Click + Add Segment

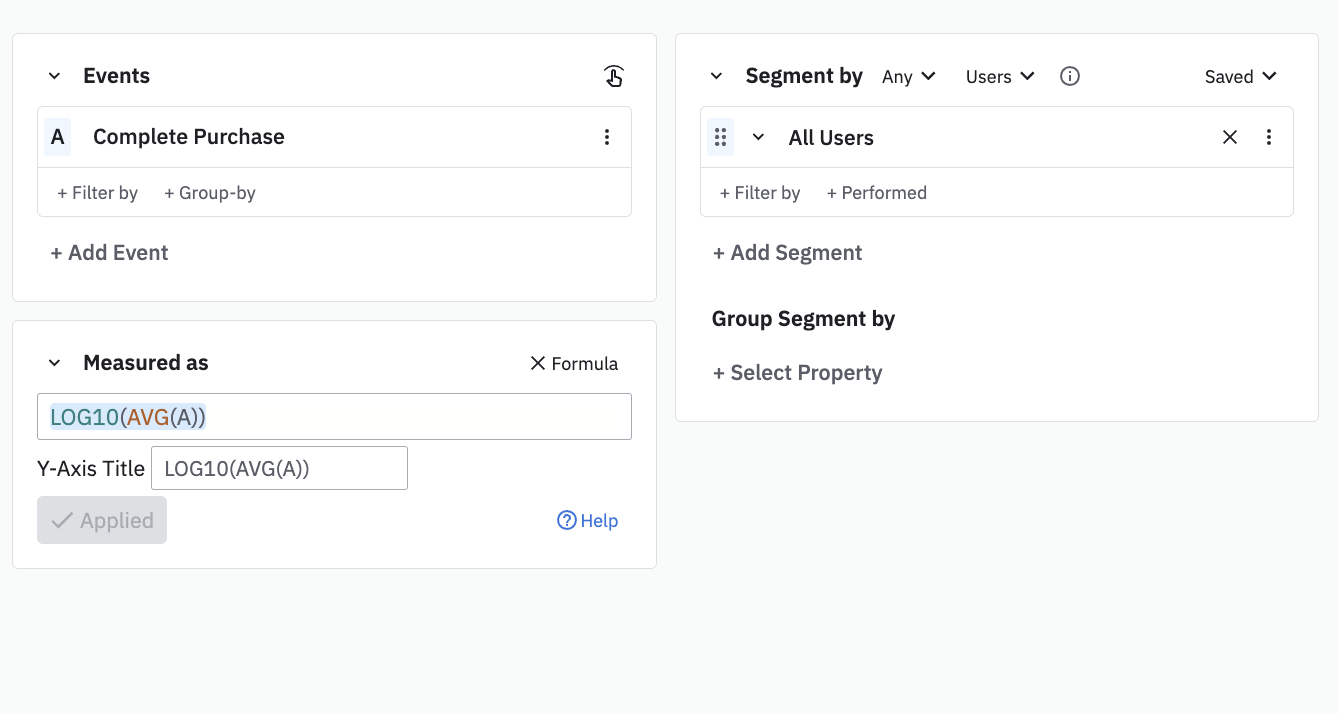click(x=787, y=253)
